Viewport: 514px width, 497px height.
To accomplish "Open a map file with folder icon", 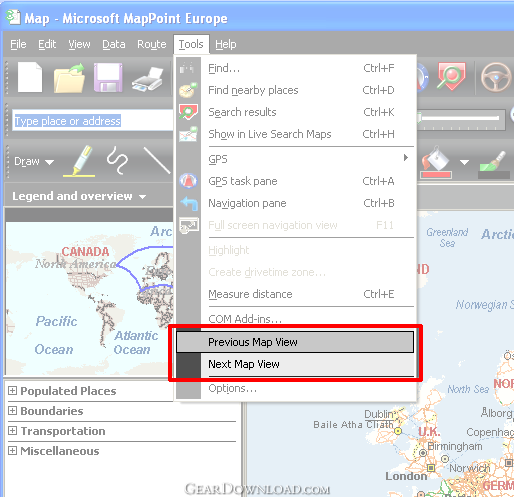I will 69,78.
